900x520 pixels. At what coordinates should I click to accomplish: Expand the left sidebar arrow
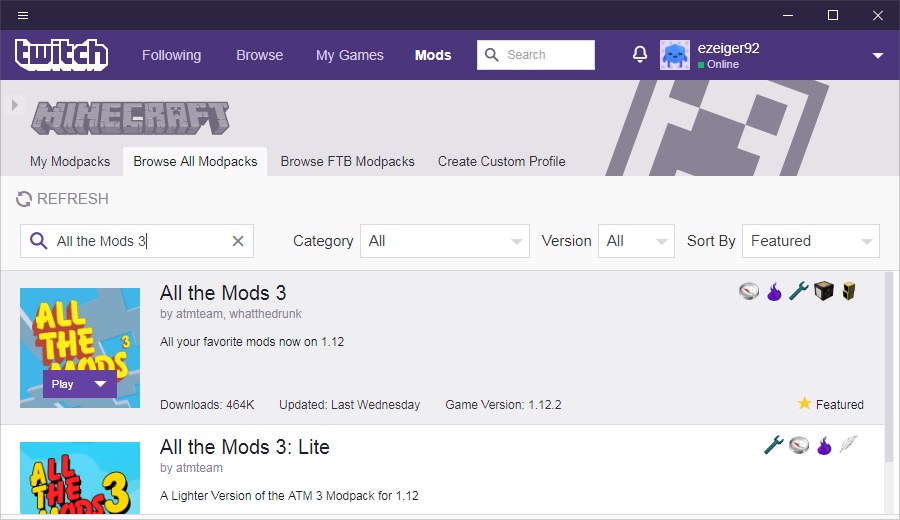click(x=15, y=105)
